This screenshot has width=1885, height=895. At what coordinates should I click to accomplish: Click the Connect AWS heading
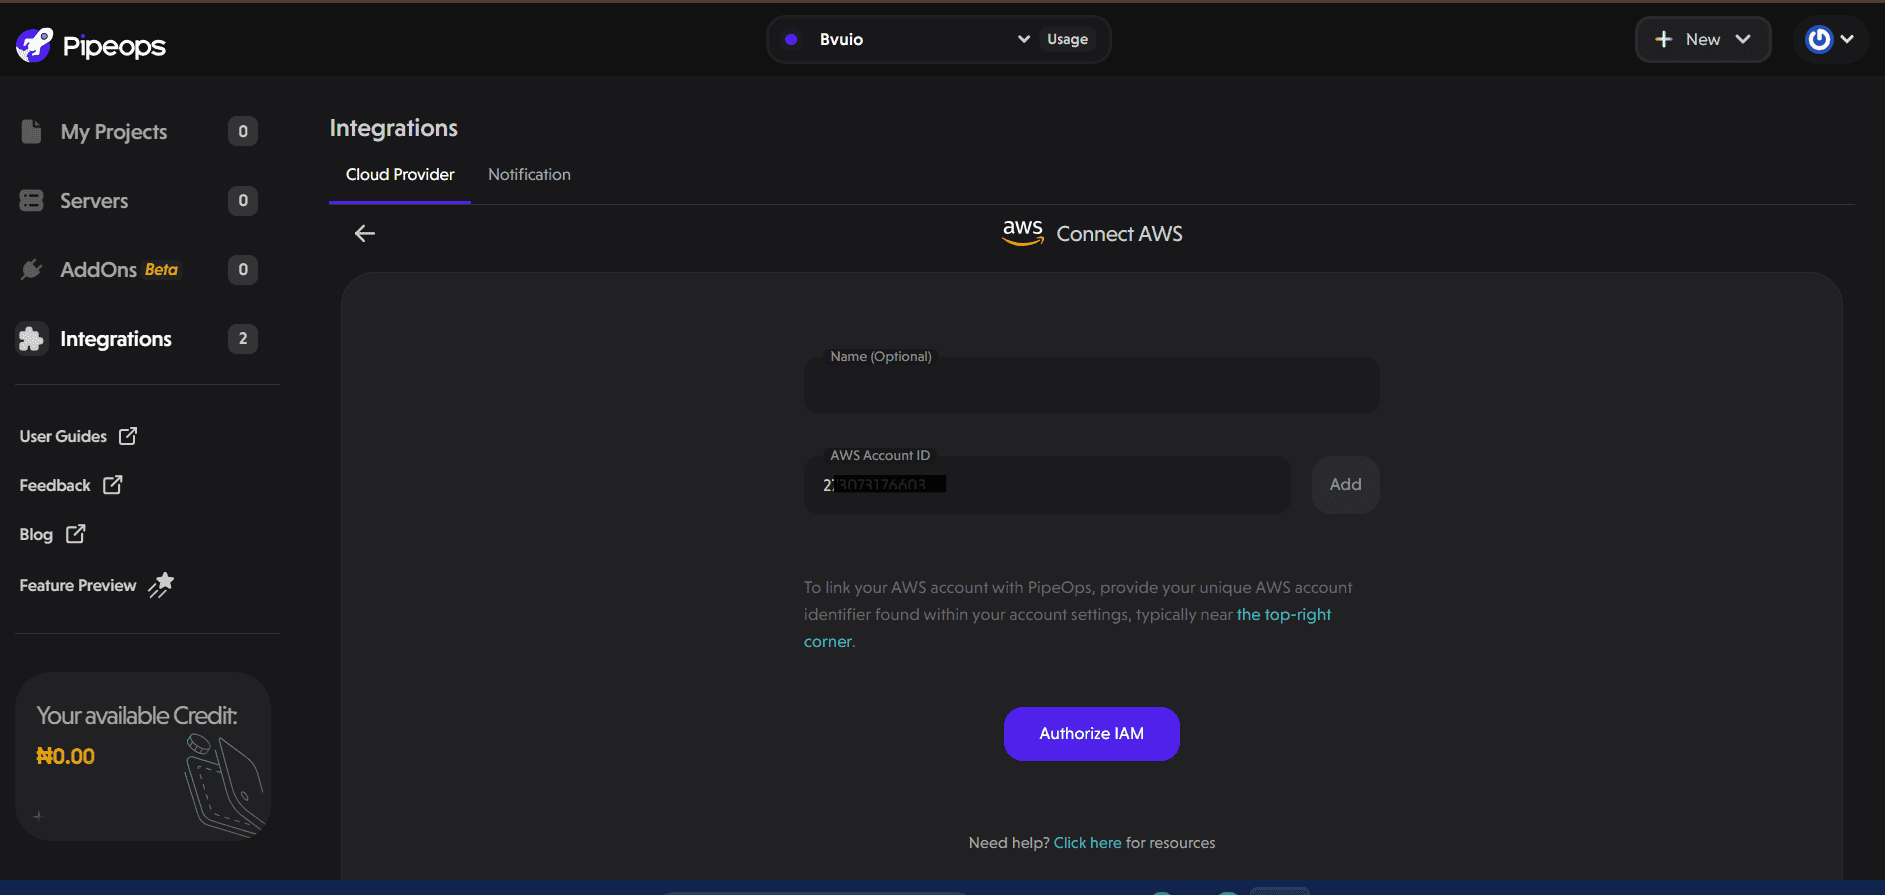pyautogui.click(x=1119, y=234)
